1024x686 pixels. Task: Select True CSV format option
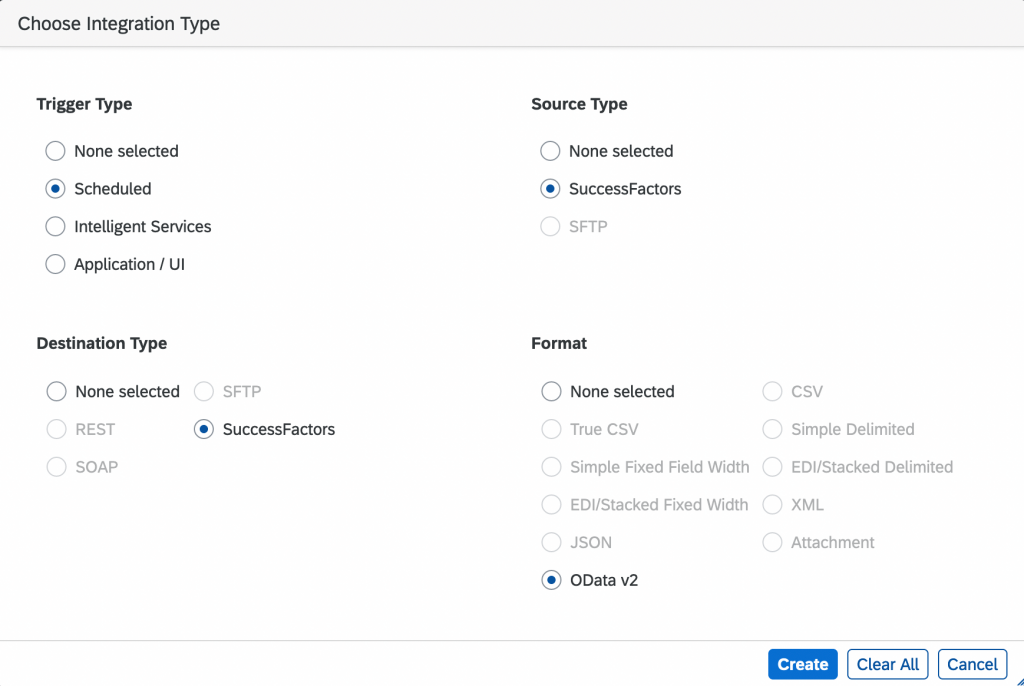(x=551, y=429)
